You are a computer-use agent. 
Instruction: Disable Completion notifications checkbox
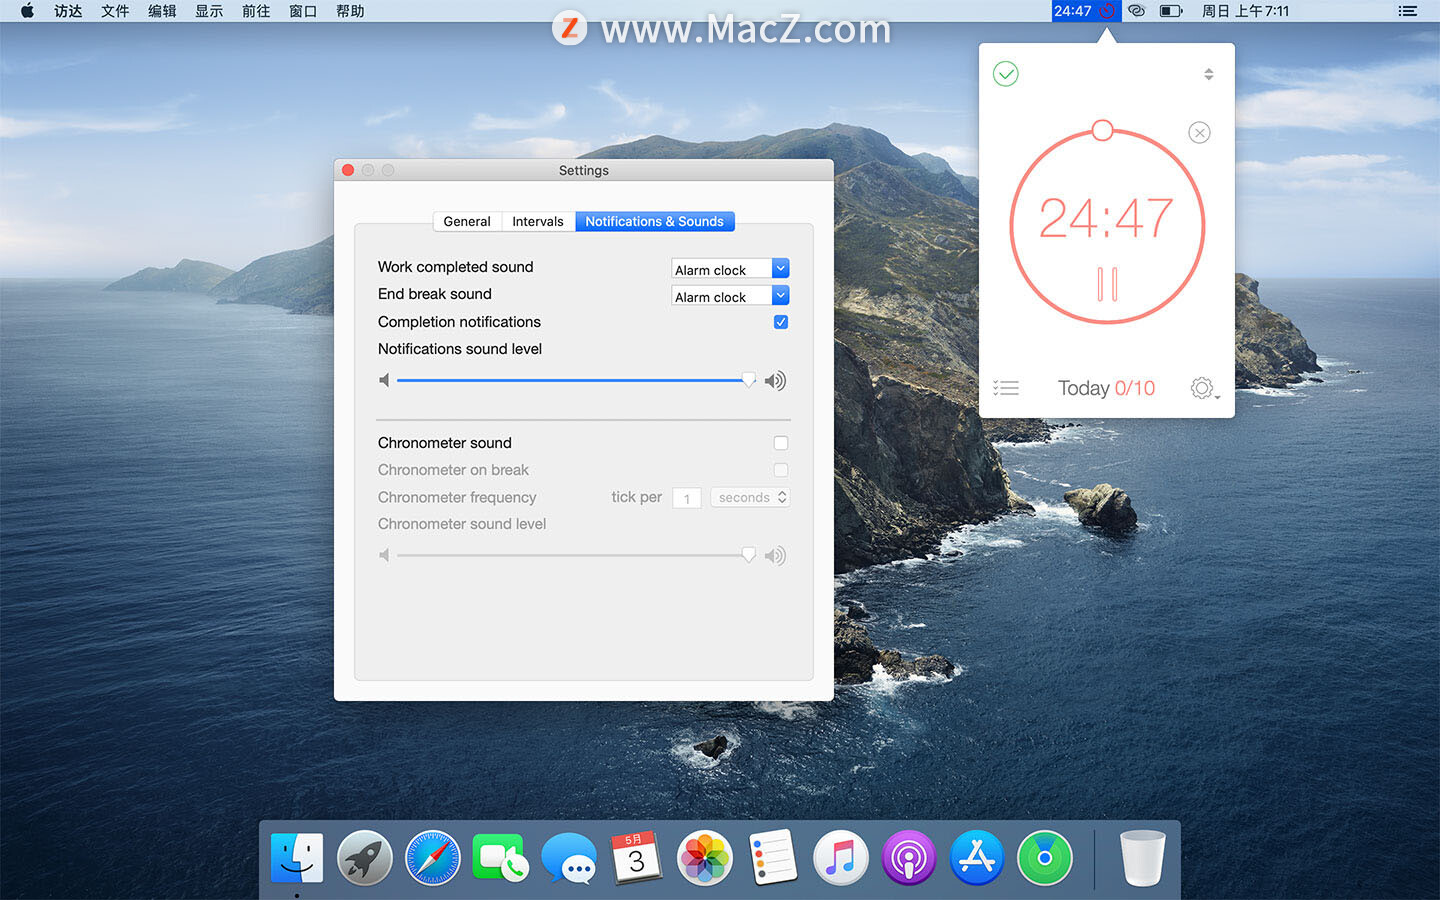[781, 322]
